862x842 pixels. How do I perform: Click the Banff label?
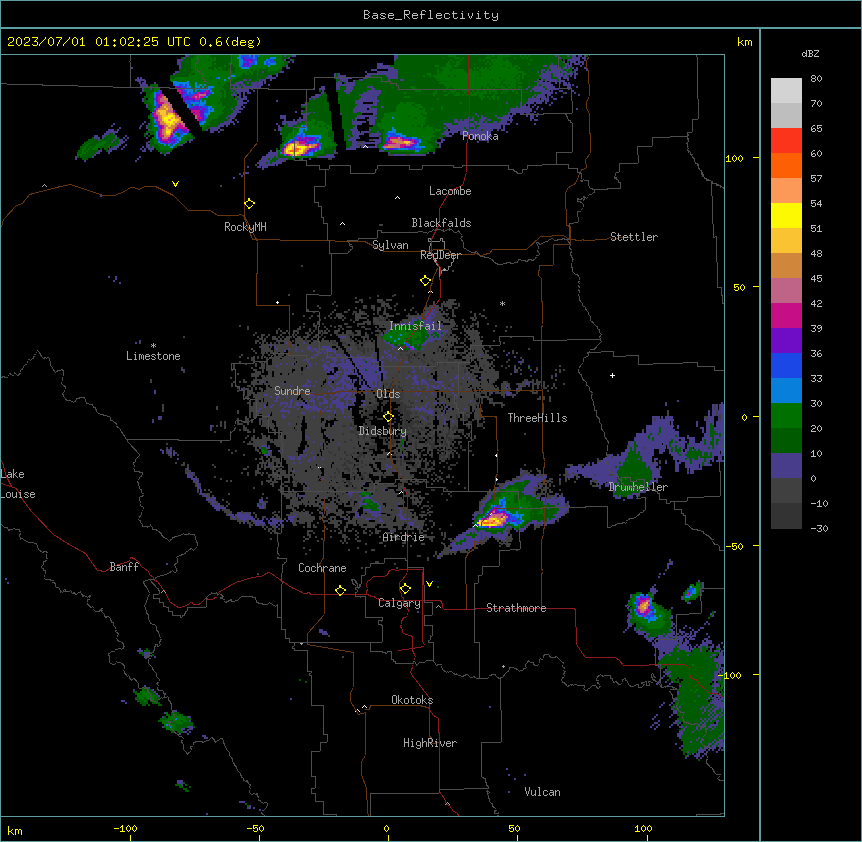[x=124, y=567]
